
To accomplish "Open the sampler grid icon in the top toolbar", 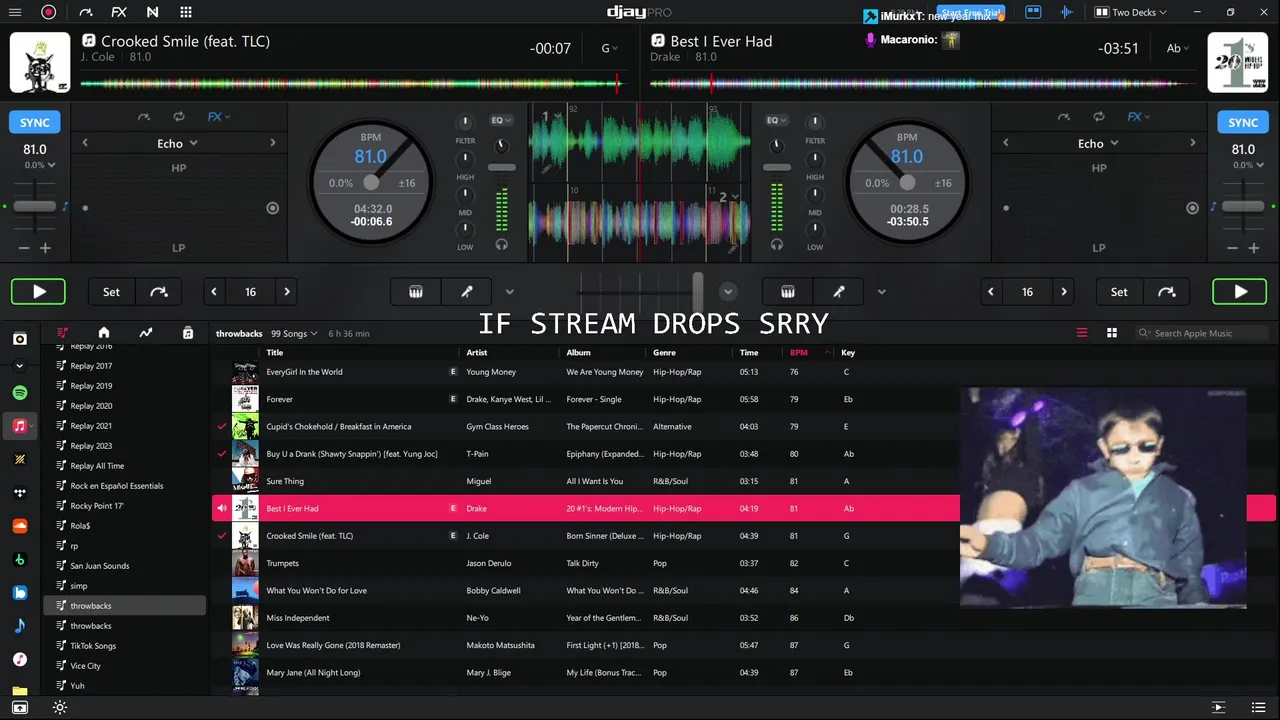I will pos(186,12).
